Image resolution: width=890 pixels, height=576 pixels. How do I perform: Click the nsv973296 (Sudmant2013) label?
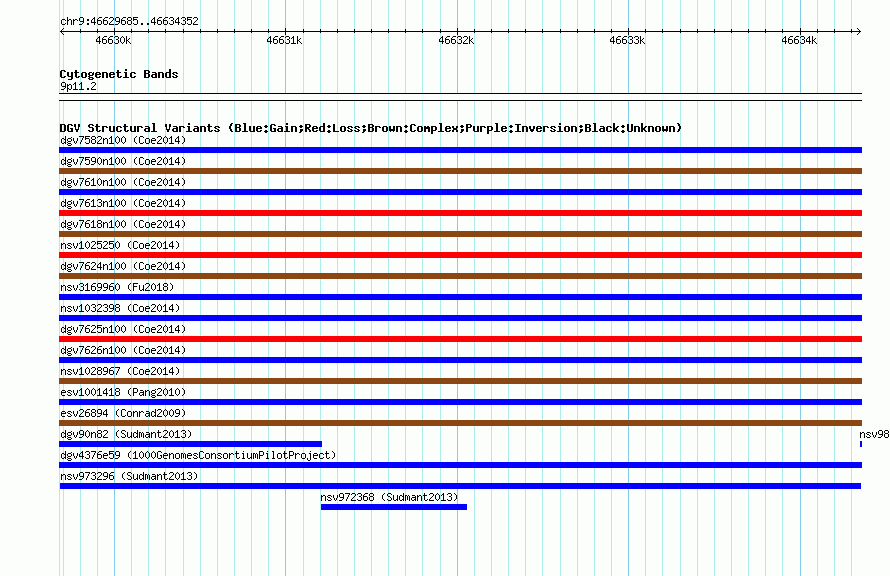coord(129,476)
